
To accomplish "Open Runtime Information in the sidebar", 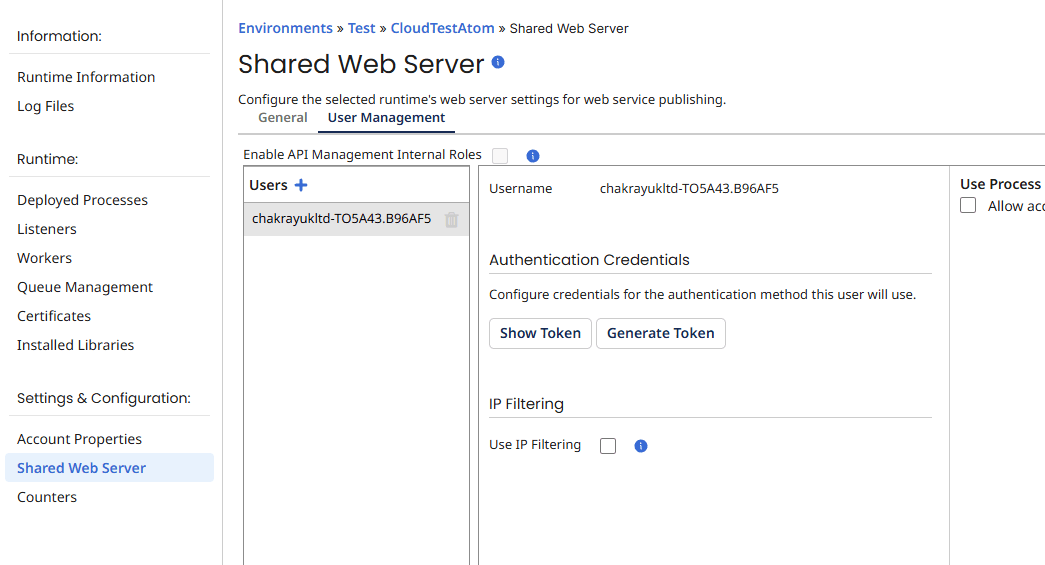I will tap(86, 77).
